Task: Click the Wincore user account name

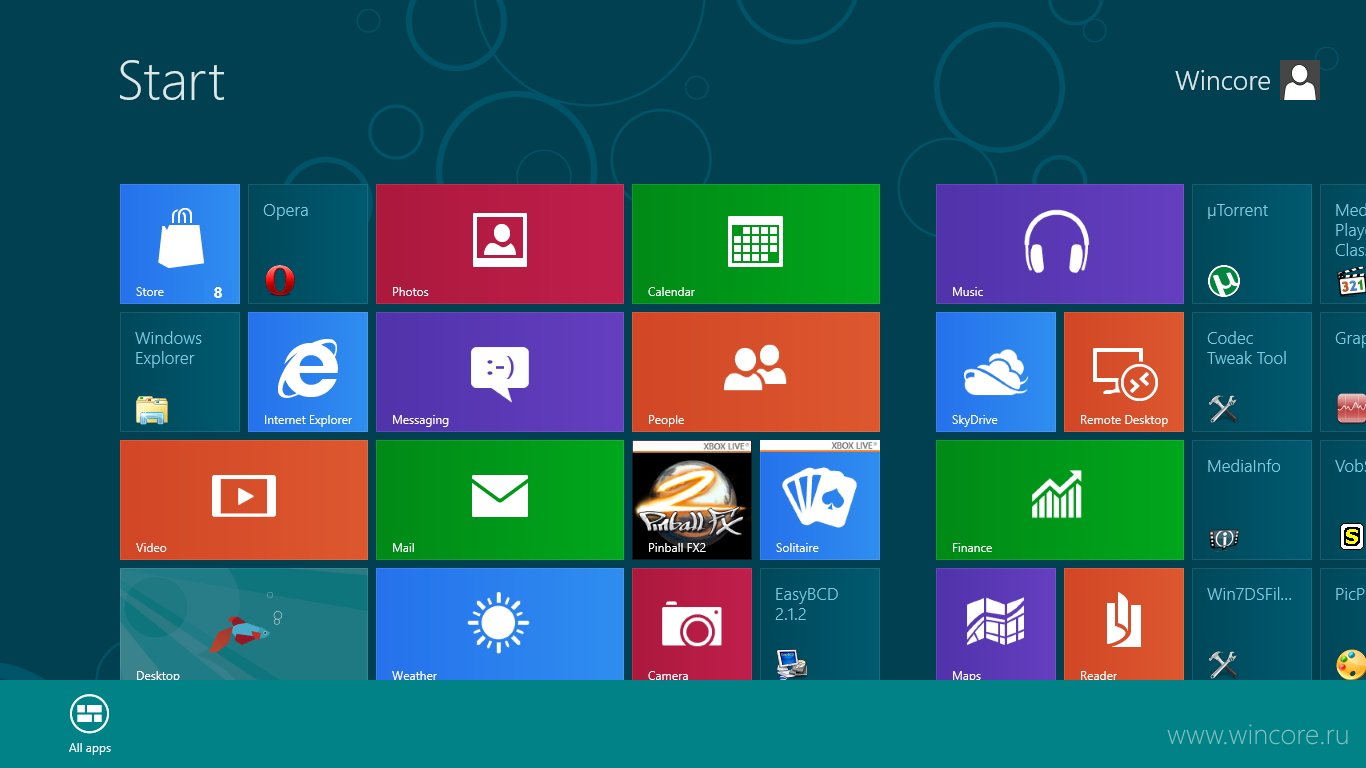Action: coord(1222,81)
